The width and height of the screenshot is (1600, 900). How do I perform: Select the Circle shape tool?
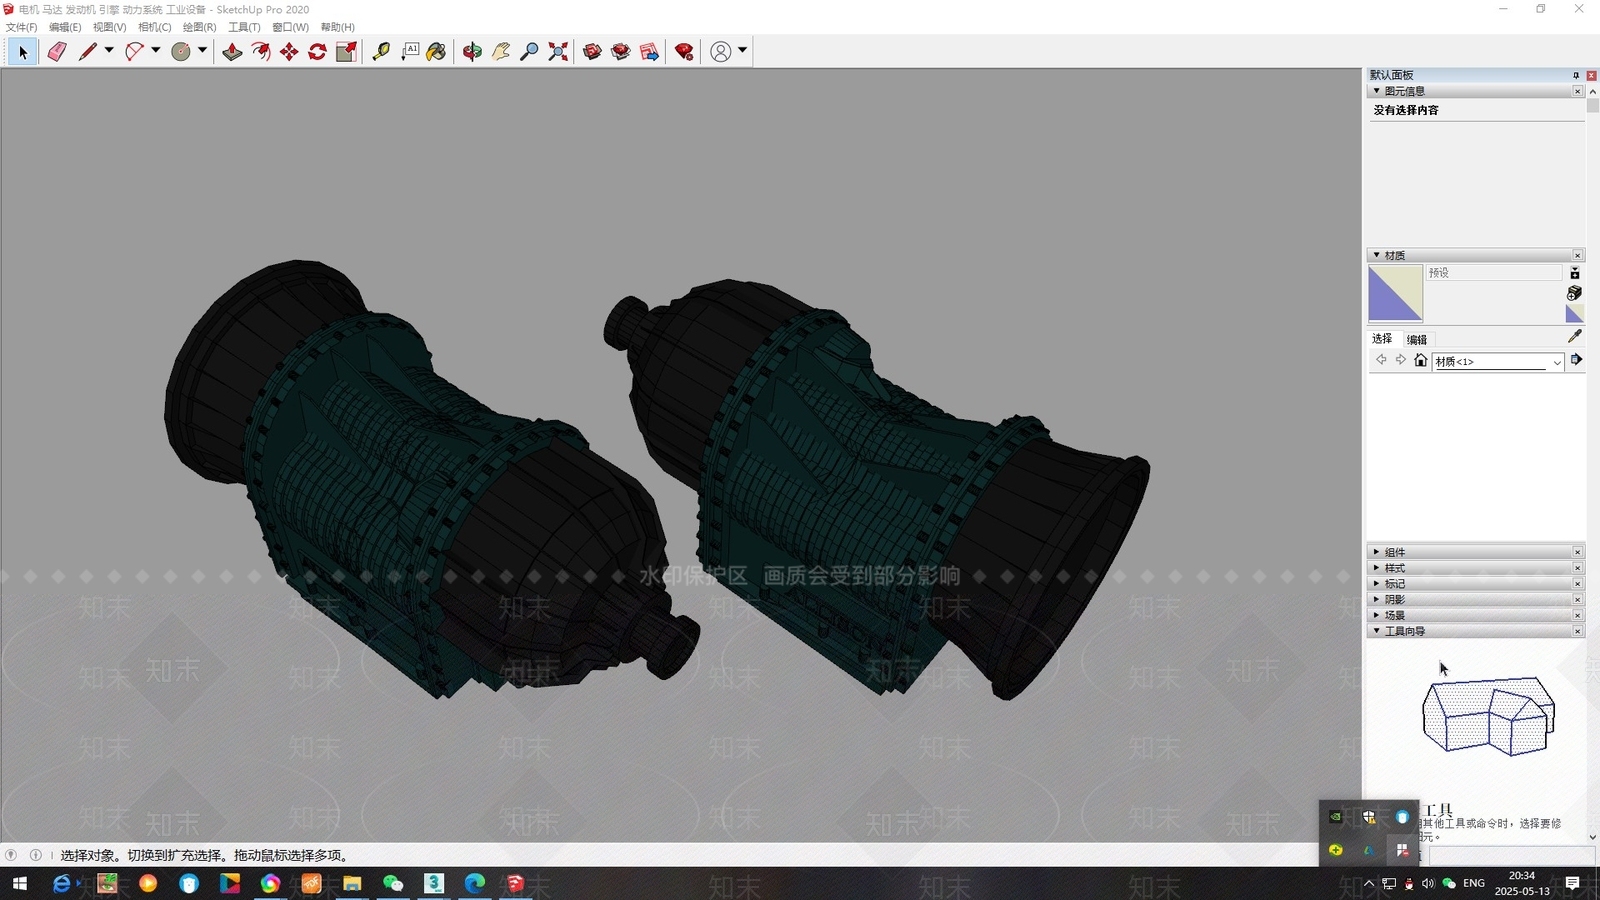181,52
